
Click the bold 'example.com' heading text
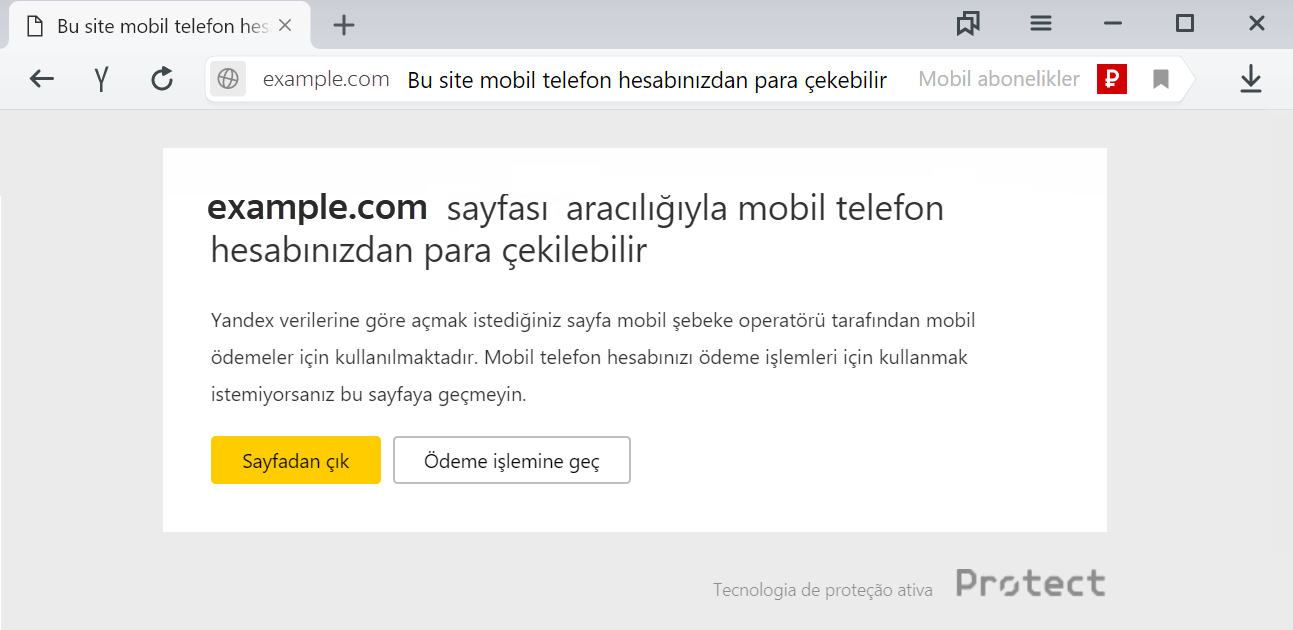point(317,208)
